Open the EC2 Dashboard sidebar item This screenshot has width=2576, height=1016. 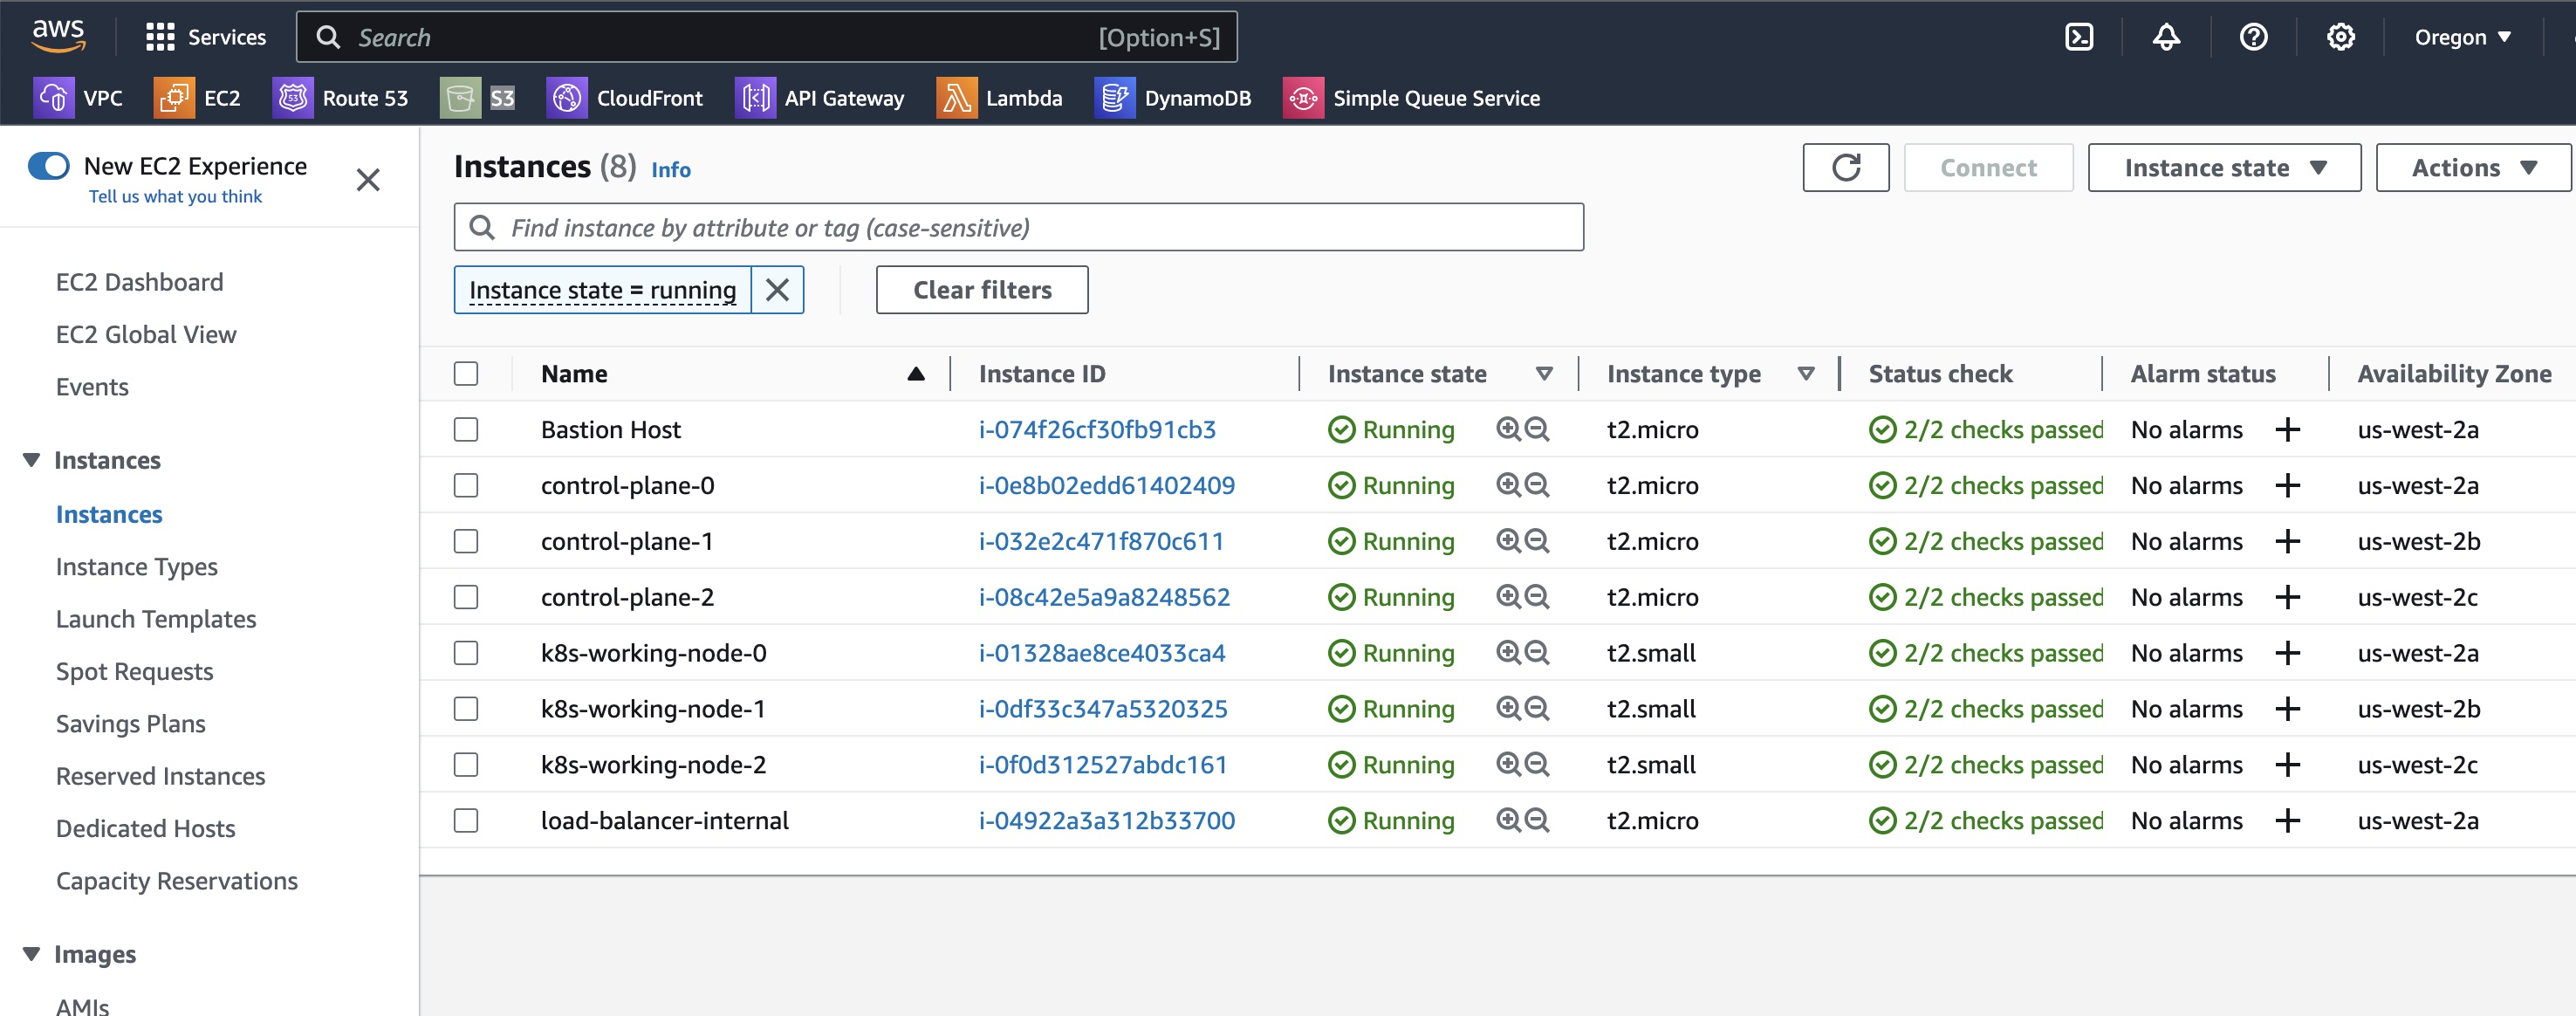[139, 282]
